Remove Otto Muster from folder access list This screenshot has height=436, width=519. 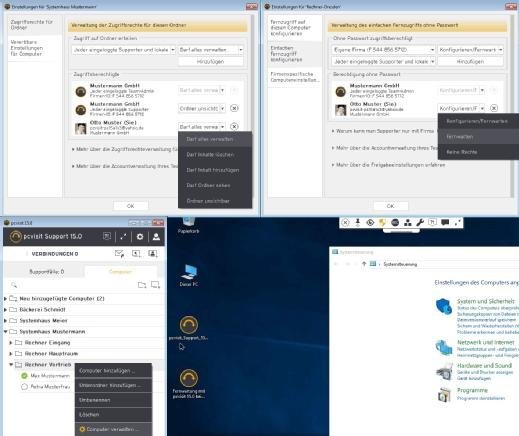234,127
